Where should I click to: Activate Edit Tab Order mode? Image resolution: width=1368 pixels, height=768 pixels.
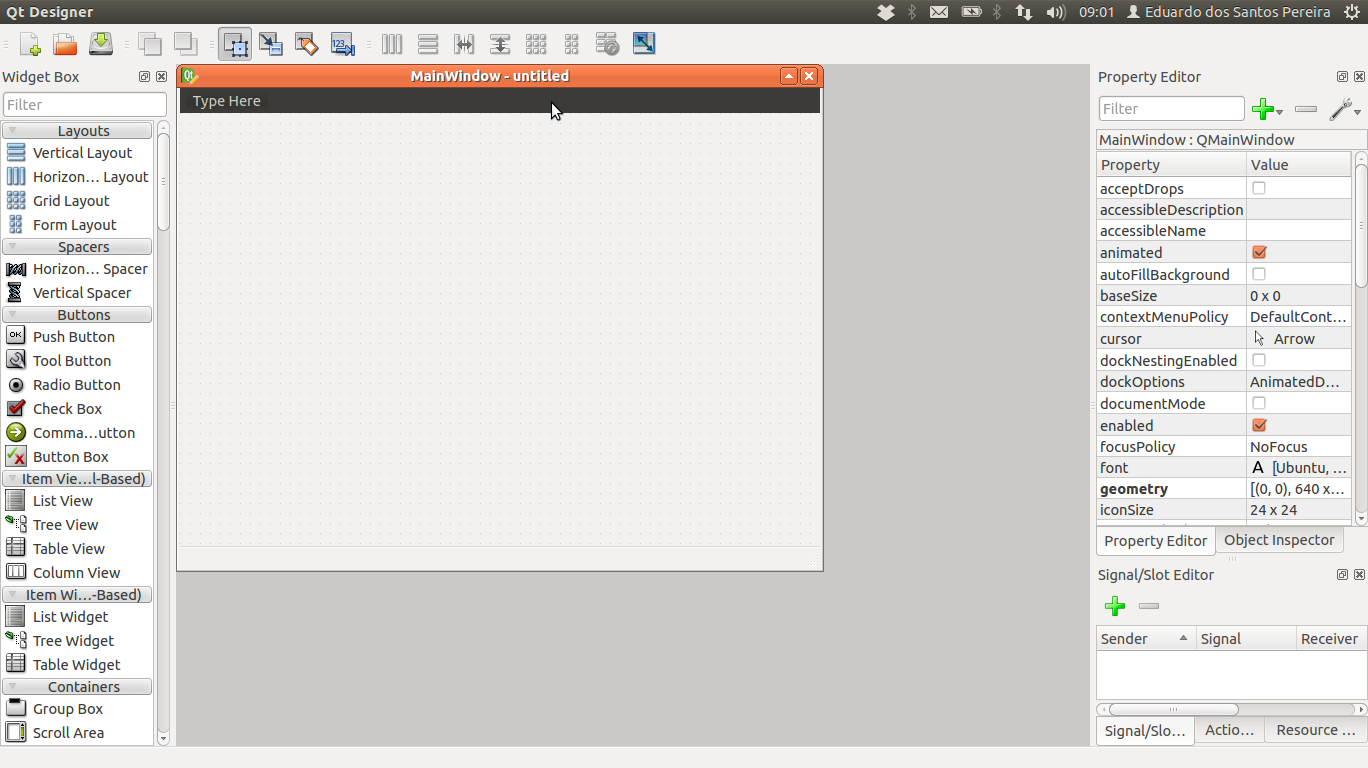coord(341,44)
